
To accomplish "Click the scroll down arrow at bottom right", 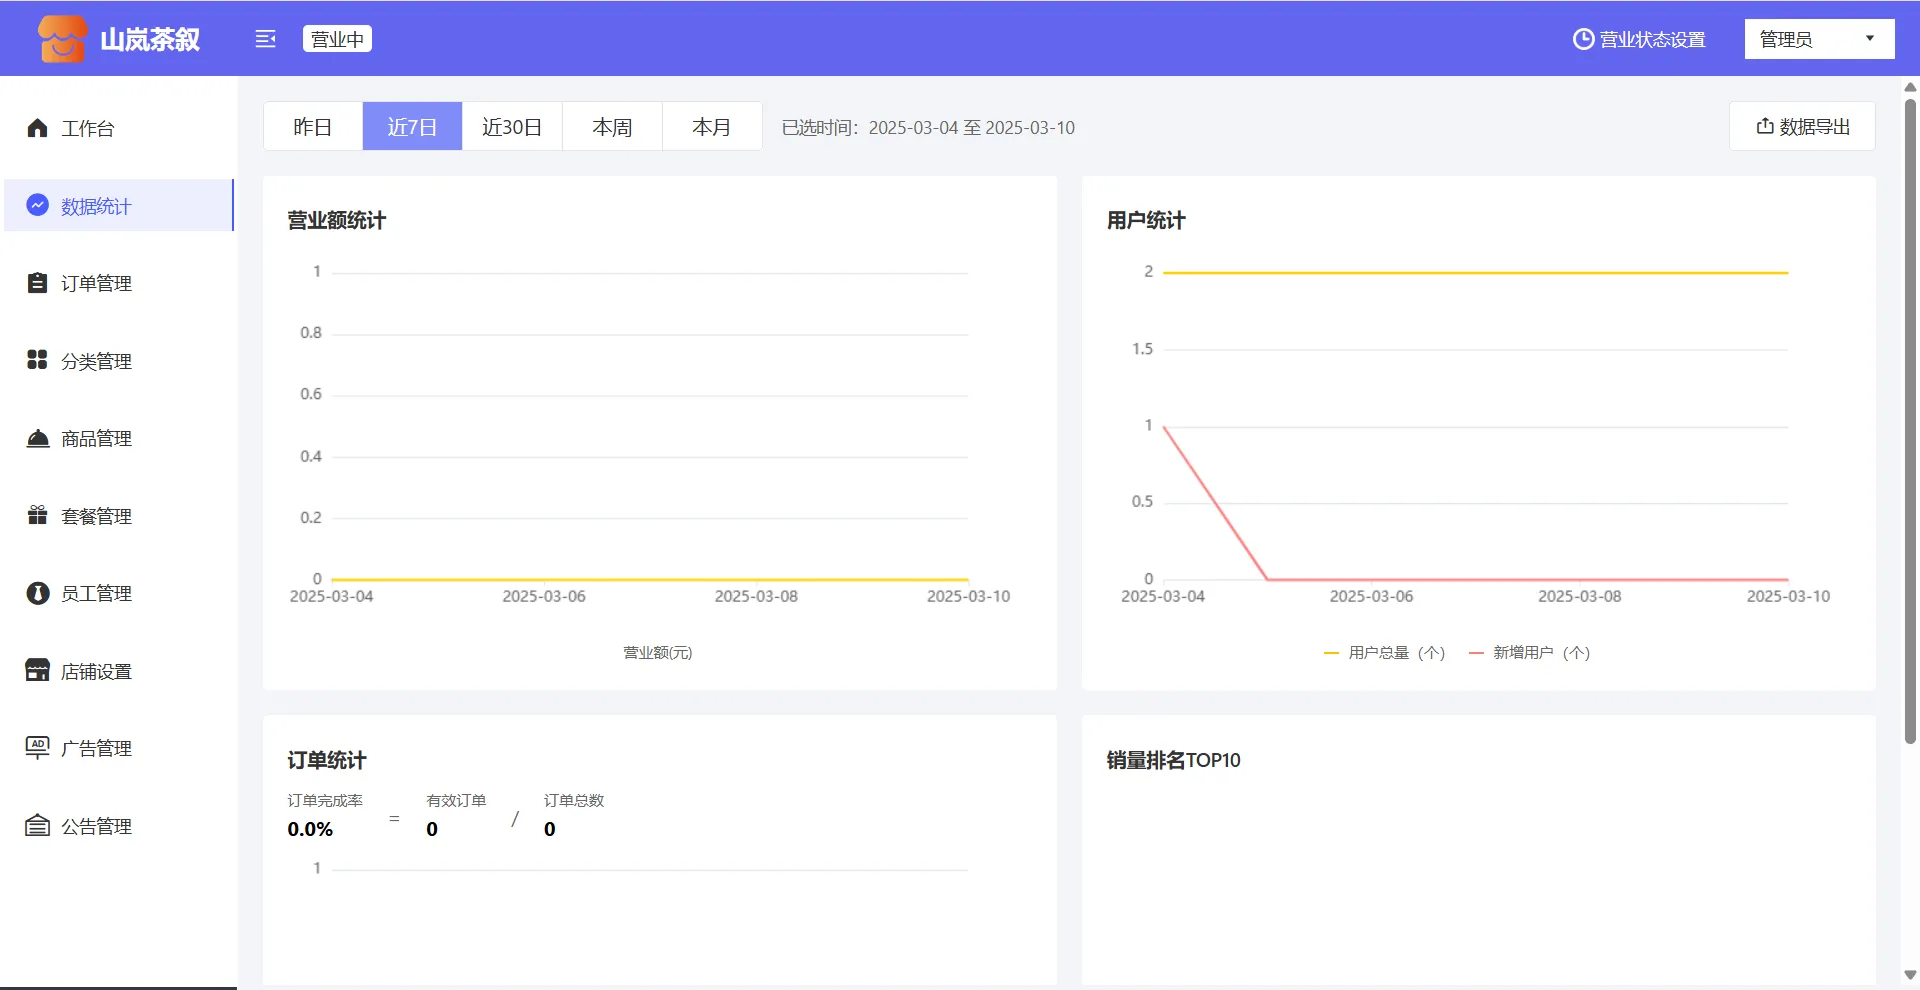I will 1910,975.
